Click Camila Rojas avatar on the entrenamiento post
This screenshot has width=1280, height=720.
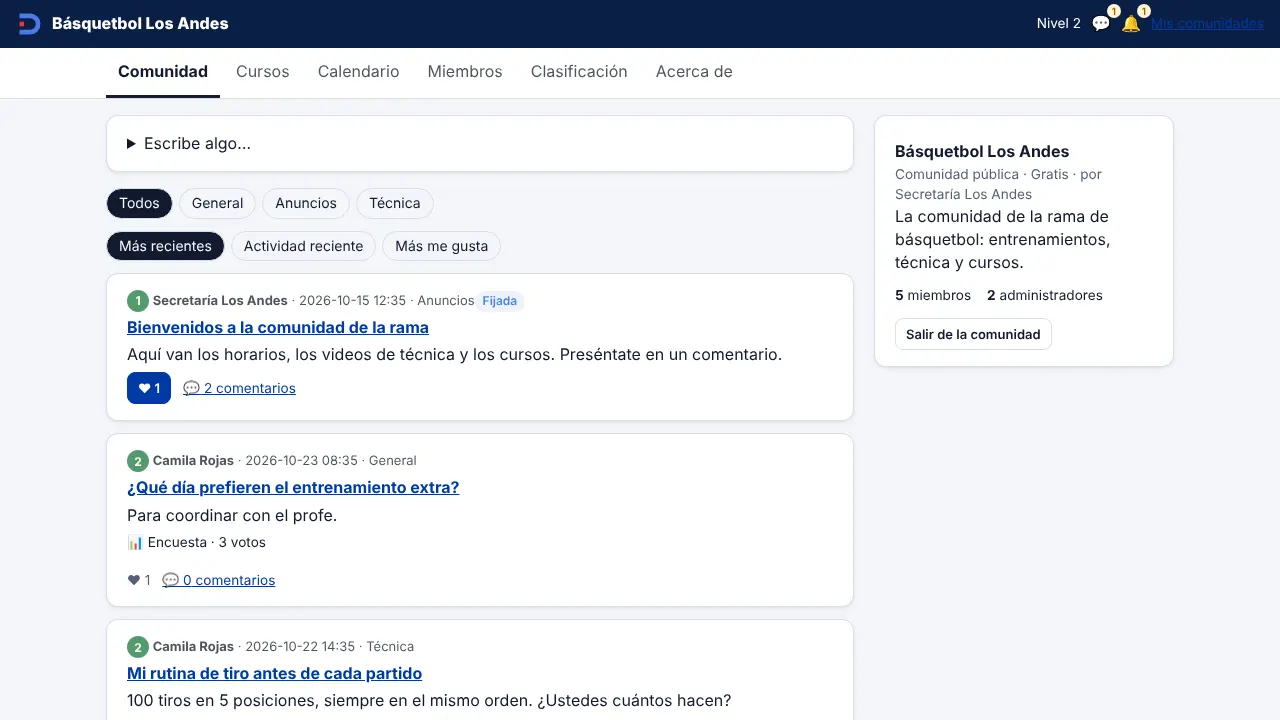tap(138, 461)
